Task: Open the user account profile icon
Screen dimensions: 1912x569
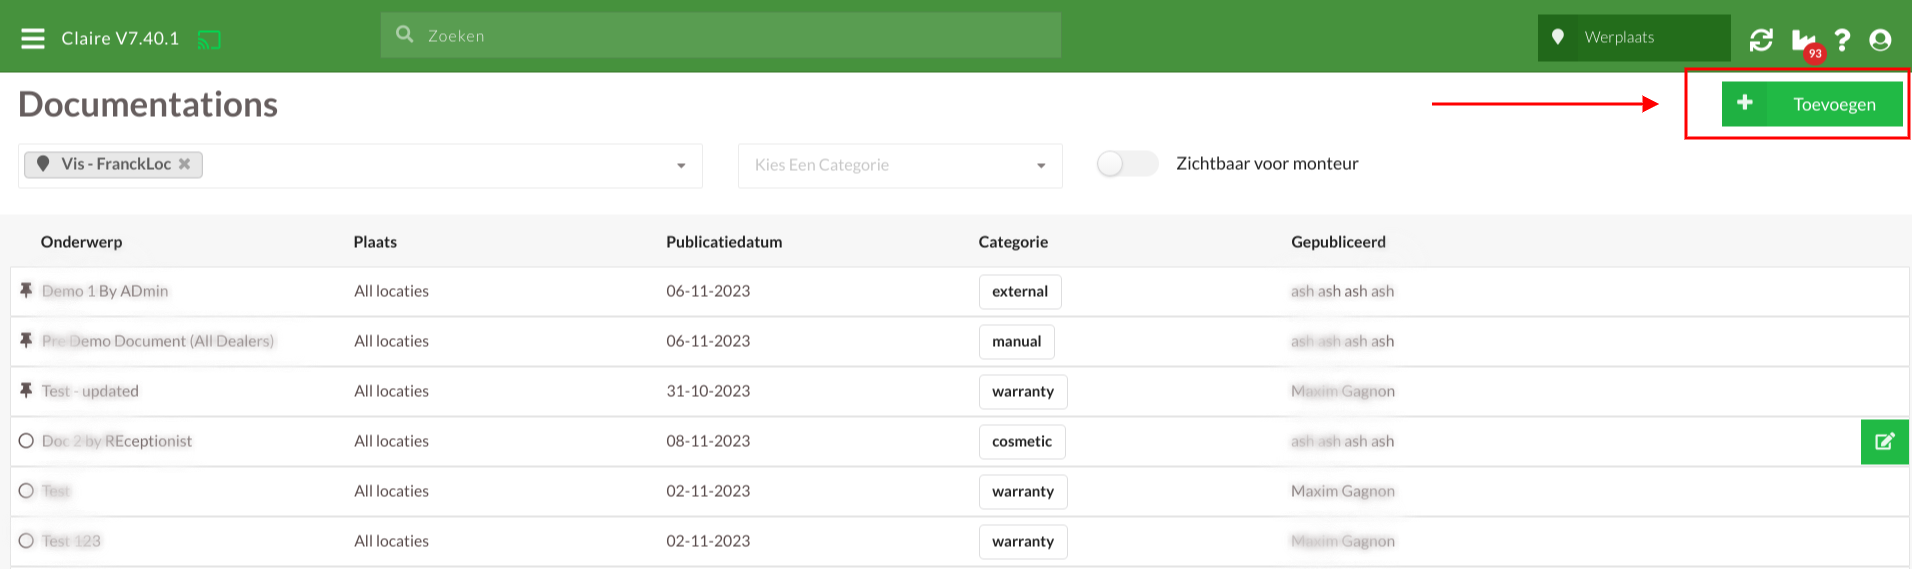Action: tap(1880, 39)
